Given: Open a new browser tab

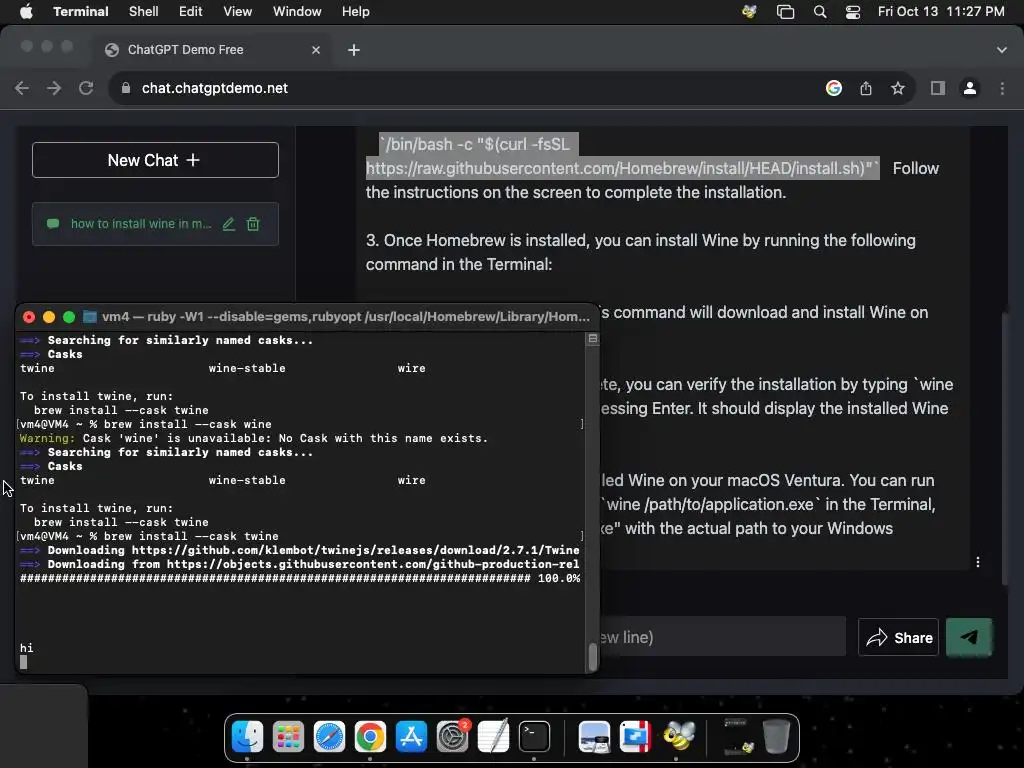Looking at the screenshot, I should pyautogui.click(x=354, y=50).
